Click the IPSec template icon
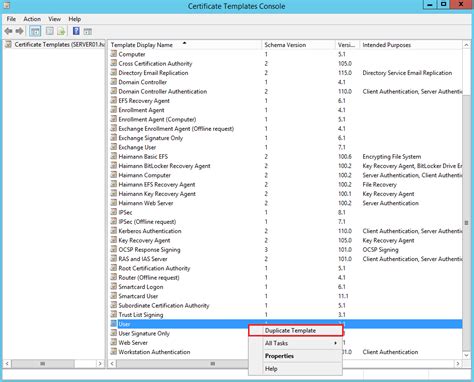The width and height of the screenshot is (474, 382). point(114,212)
